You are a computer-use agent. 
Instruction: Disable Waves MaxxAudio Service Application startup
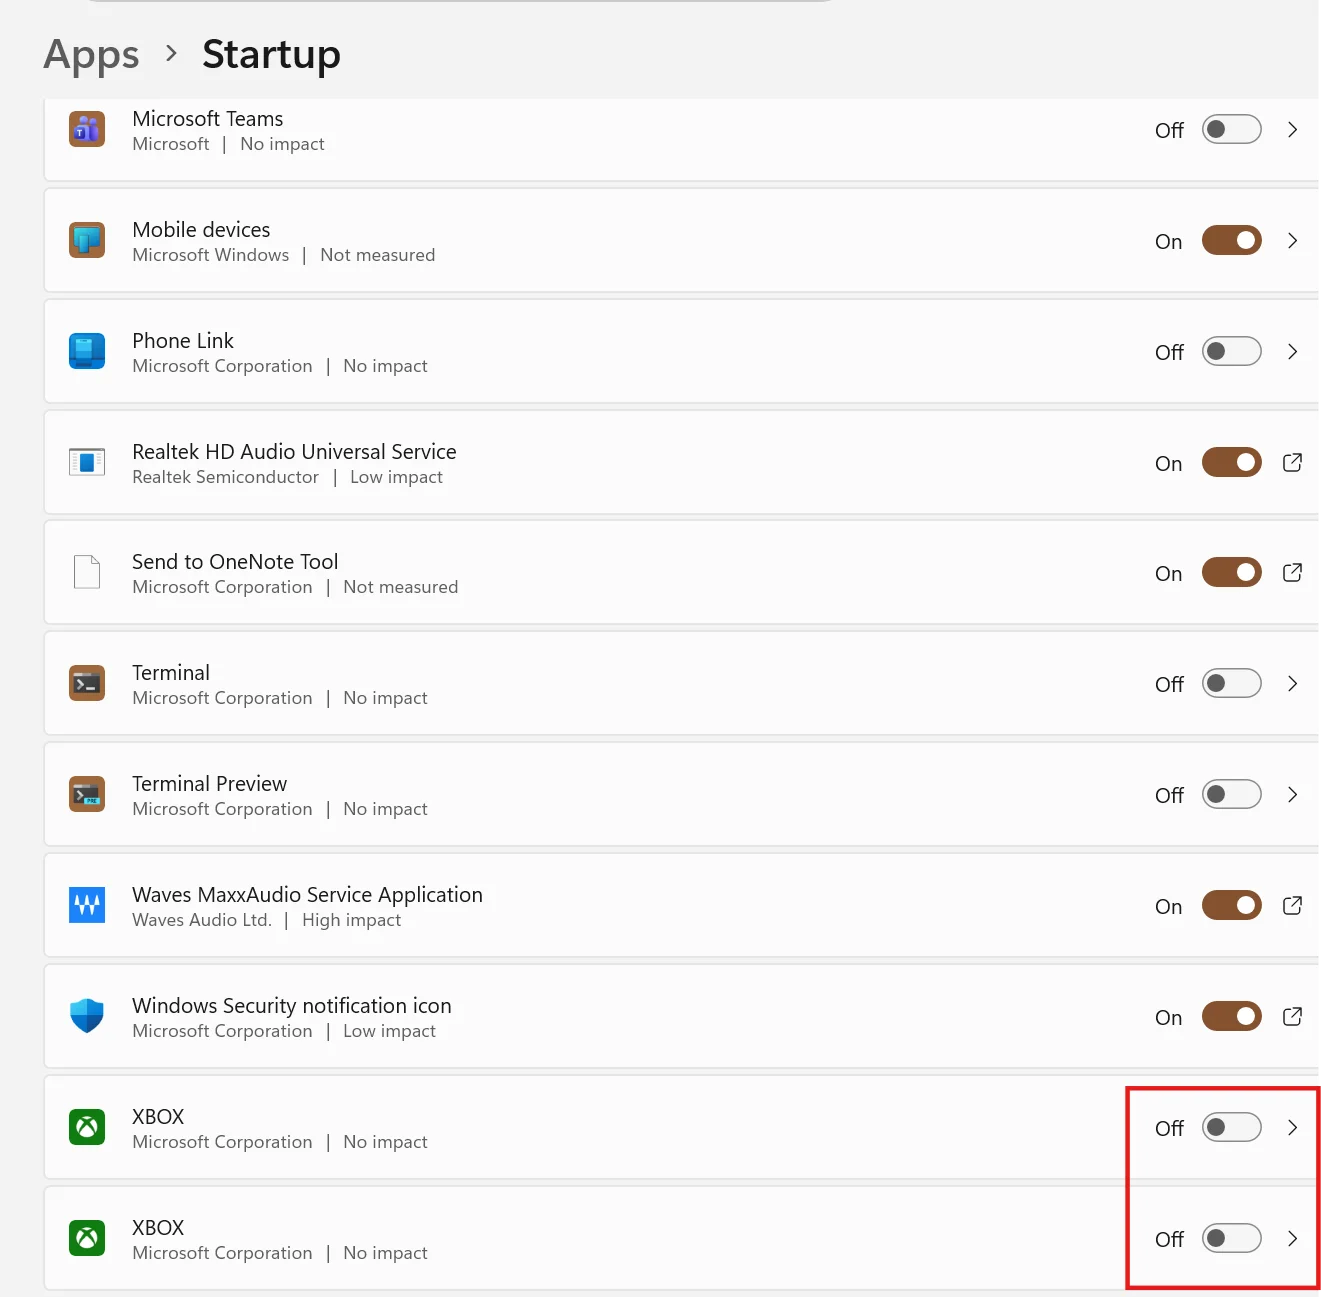pyautogui.click(x=1232, y=906)
